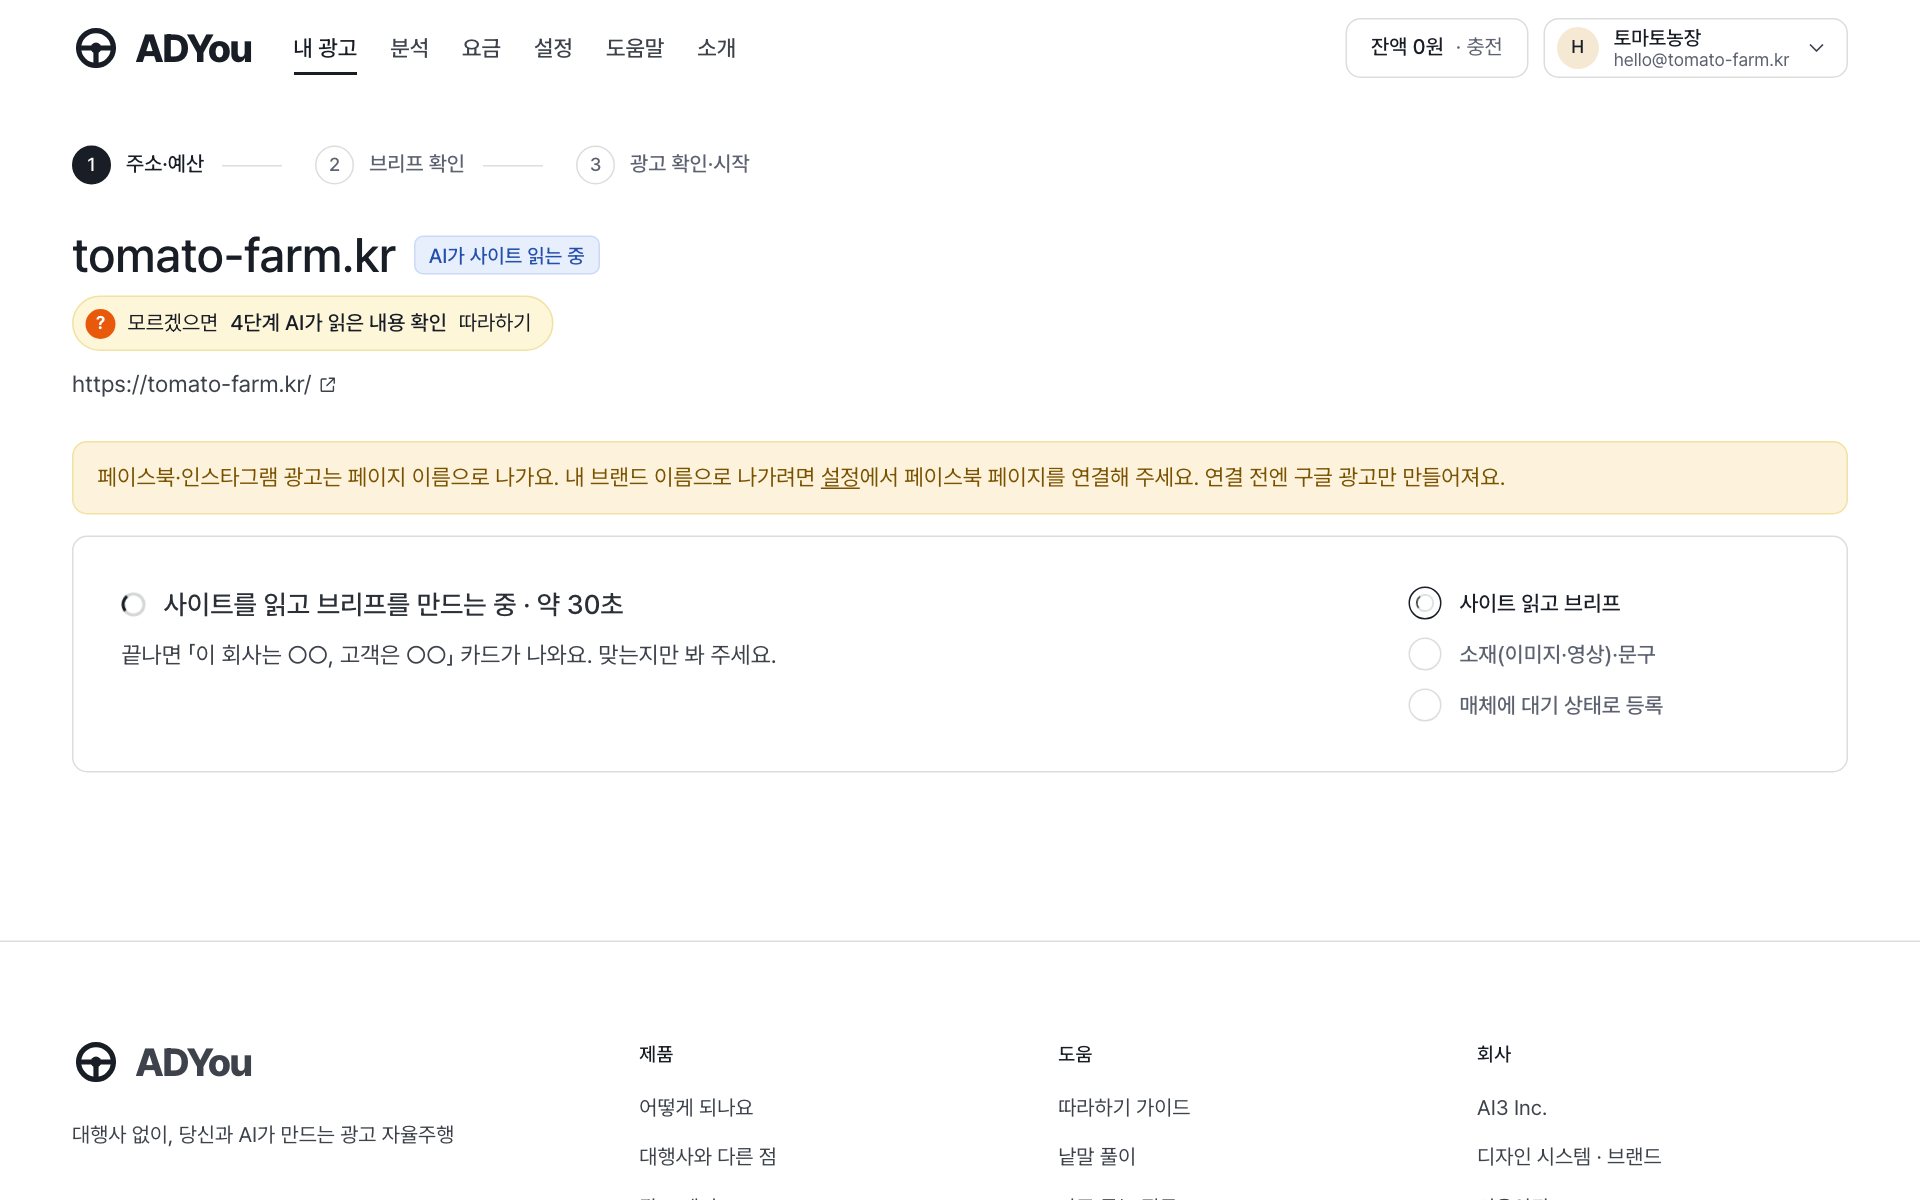Select the 사이트 읽고 브리프 progress circle

(x=1424, y=603)
